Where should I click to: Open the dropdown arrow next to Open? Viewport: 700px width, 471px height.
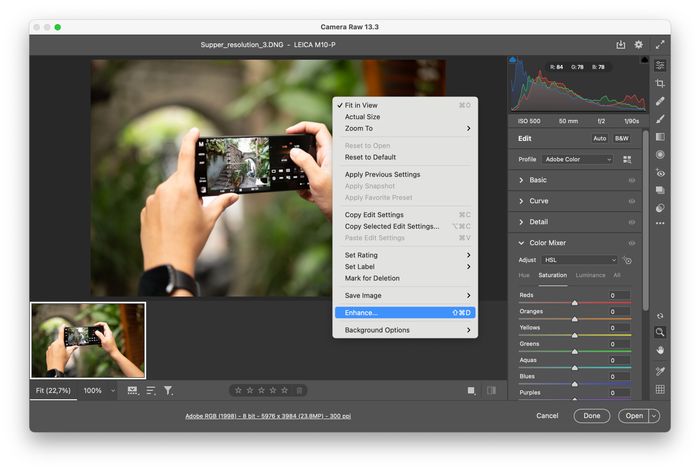654,416
